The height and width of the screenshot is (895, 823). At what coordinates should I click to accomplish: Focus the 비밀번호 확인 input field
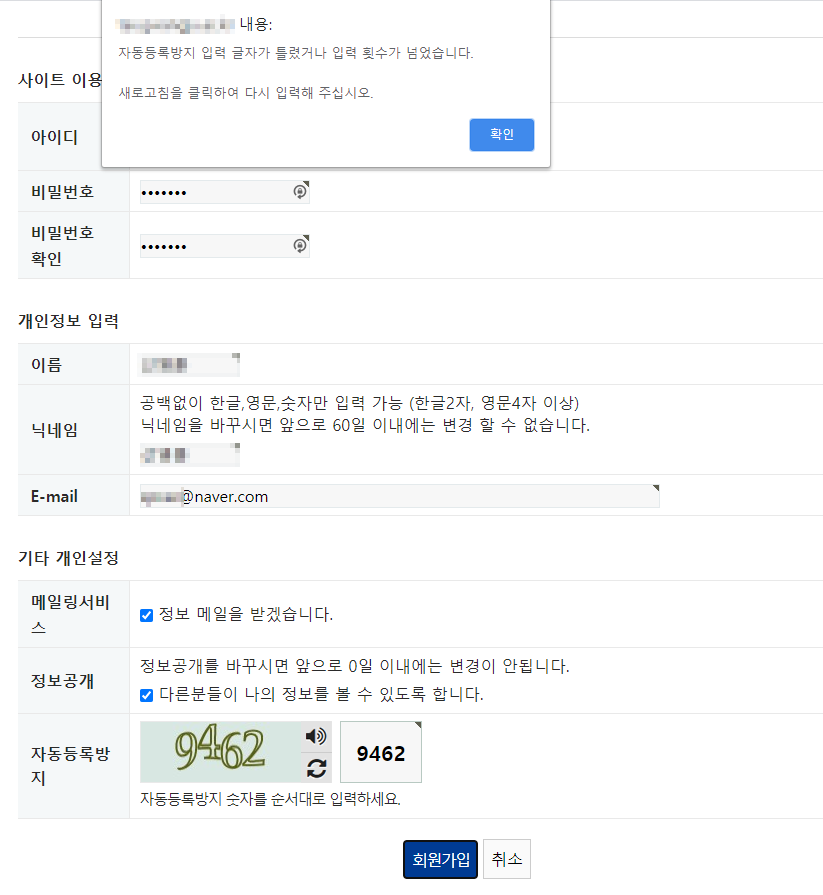coord(225,246)
